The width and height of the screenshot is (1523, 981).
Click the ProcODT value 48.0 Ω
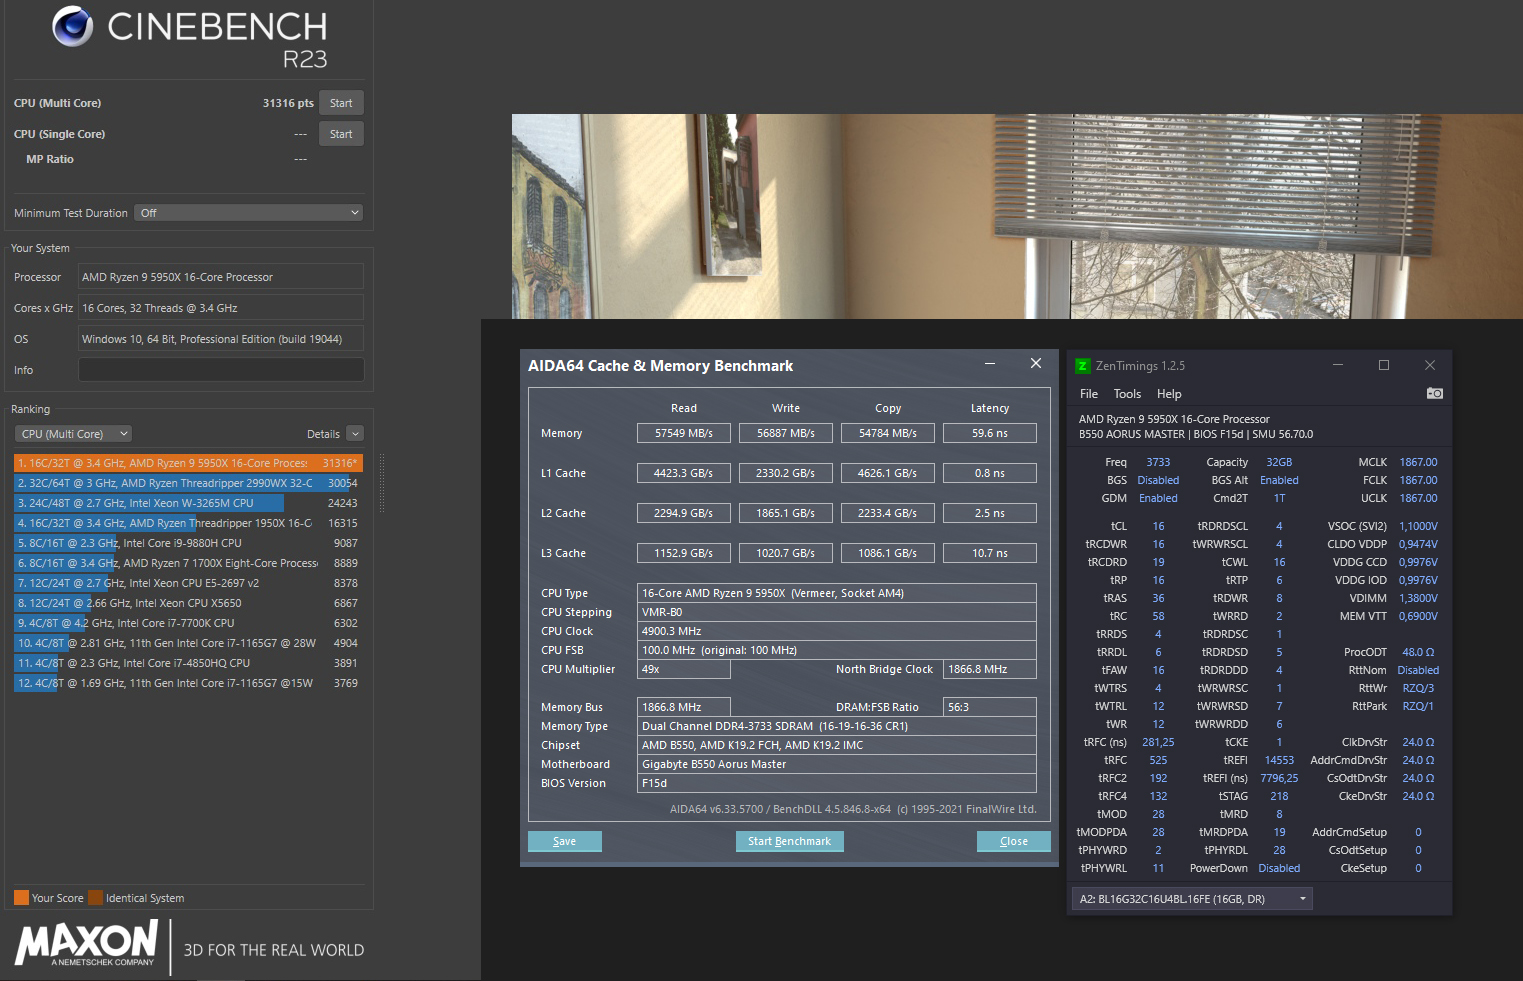click(1418, 652)
